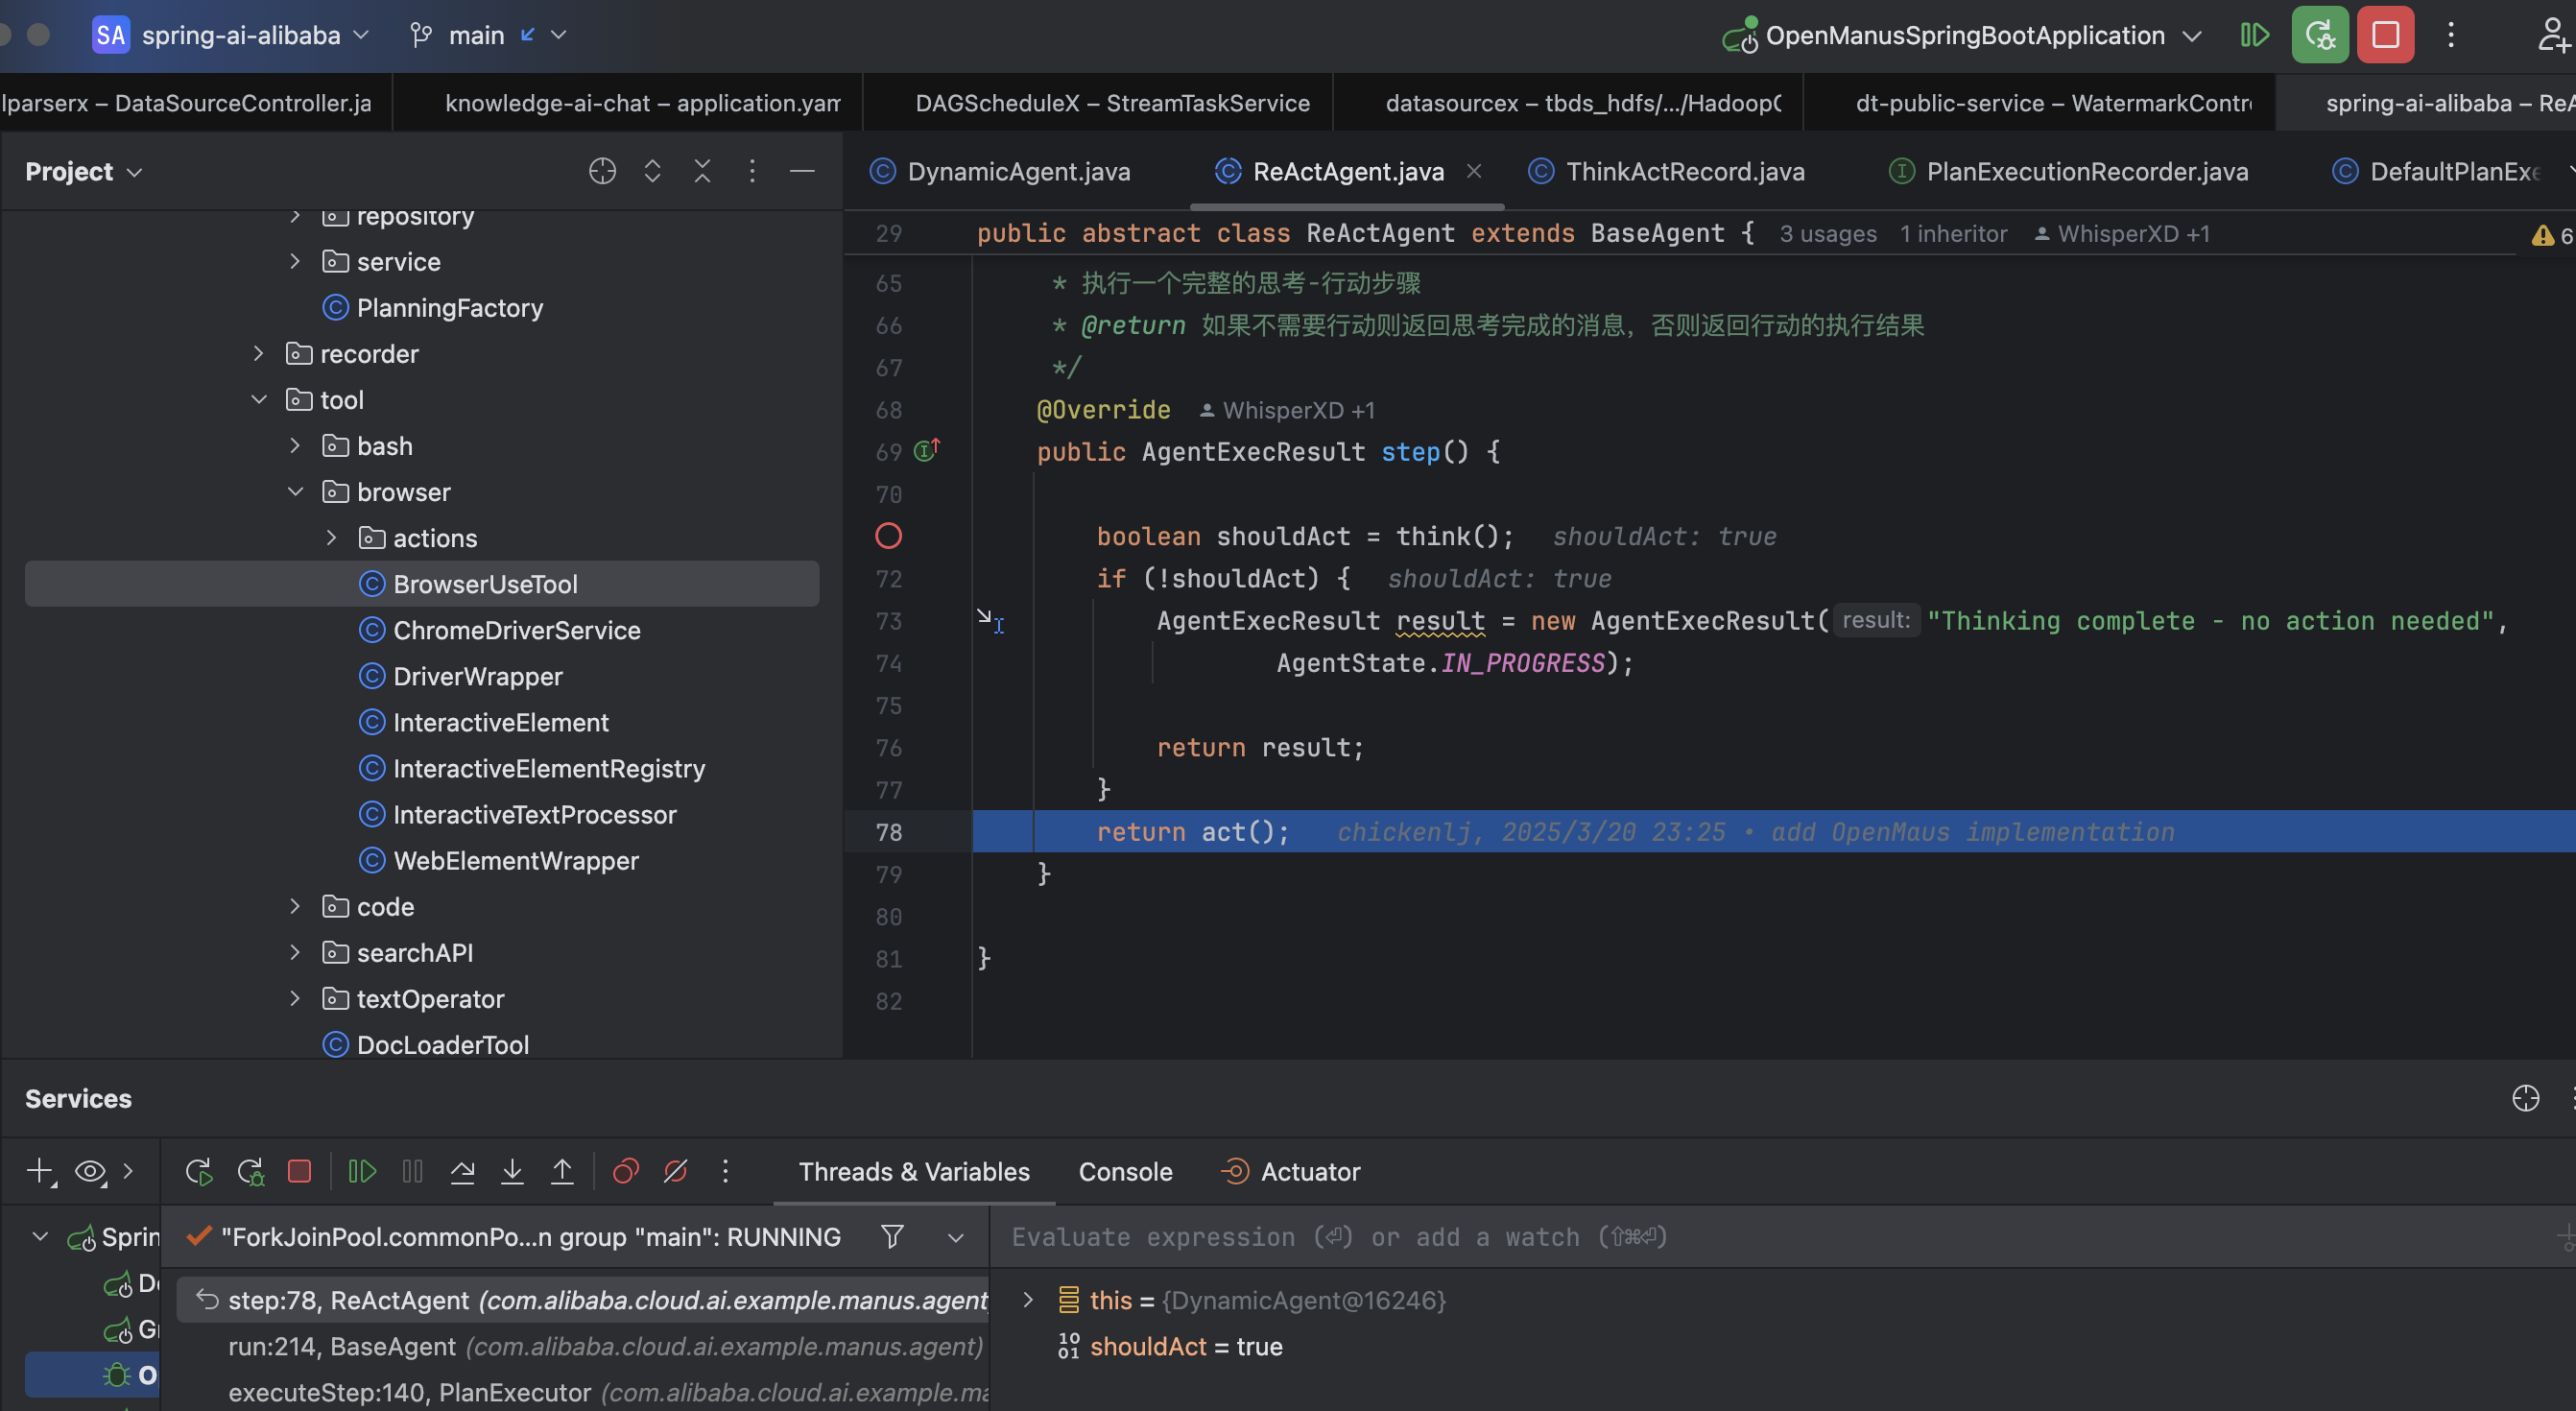Open the ThinkActRecord.java editor tab
Viewport: 2576px width, 1411px height.
tap(1684, 171)
